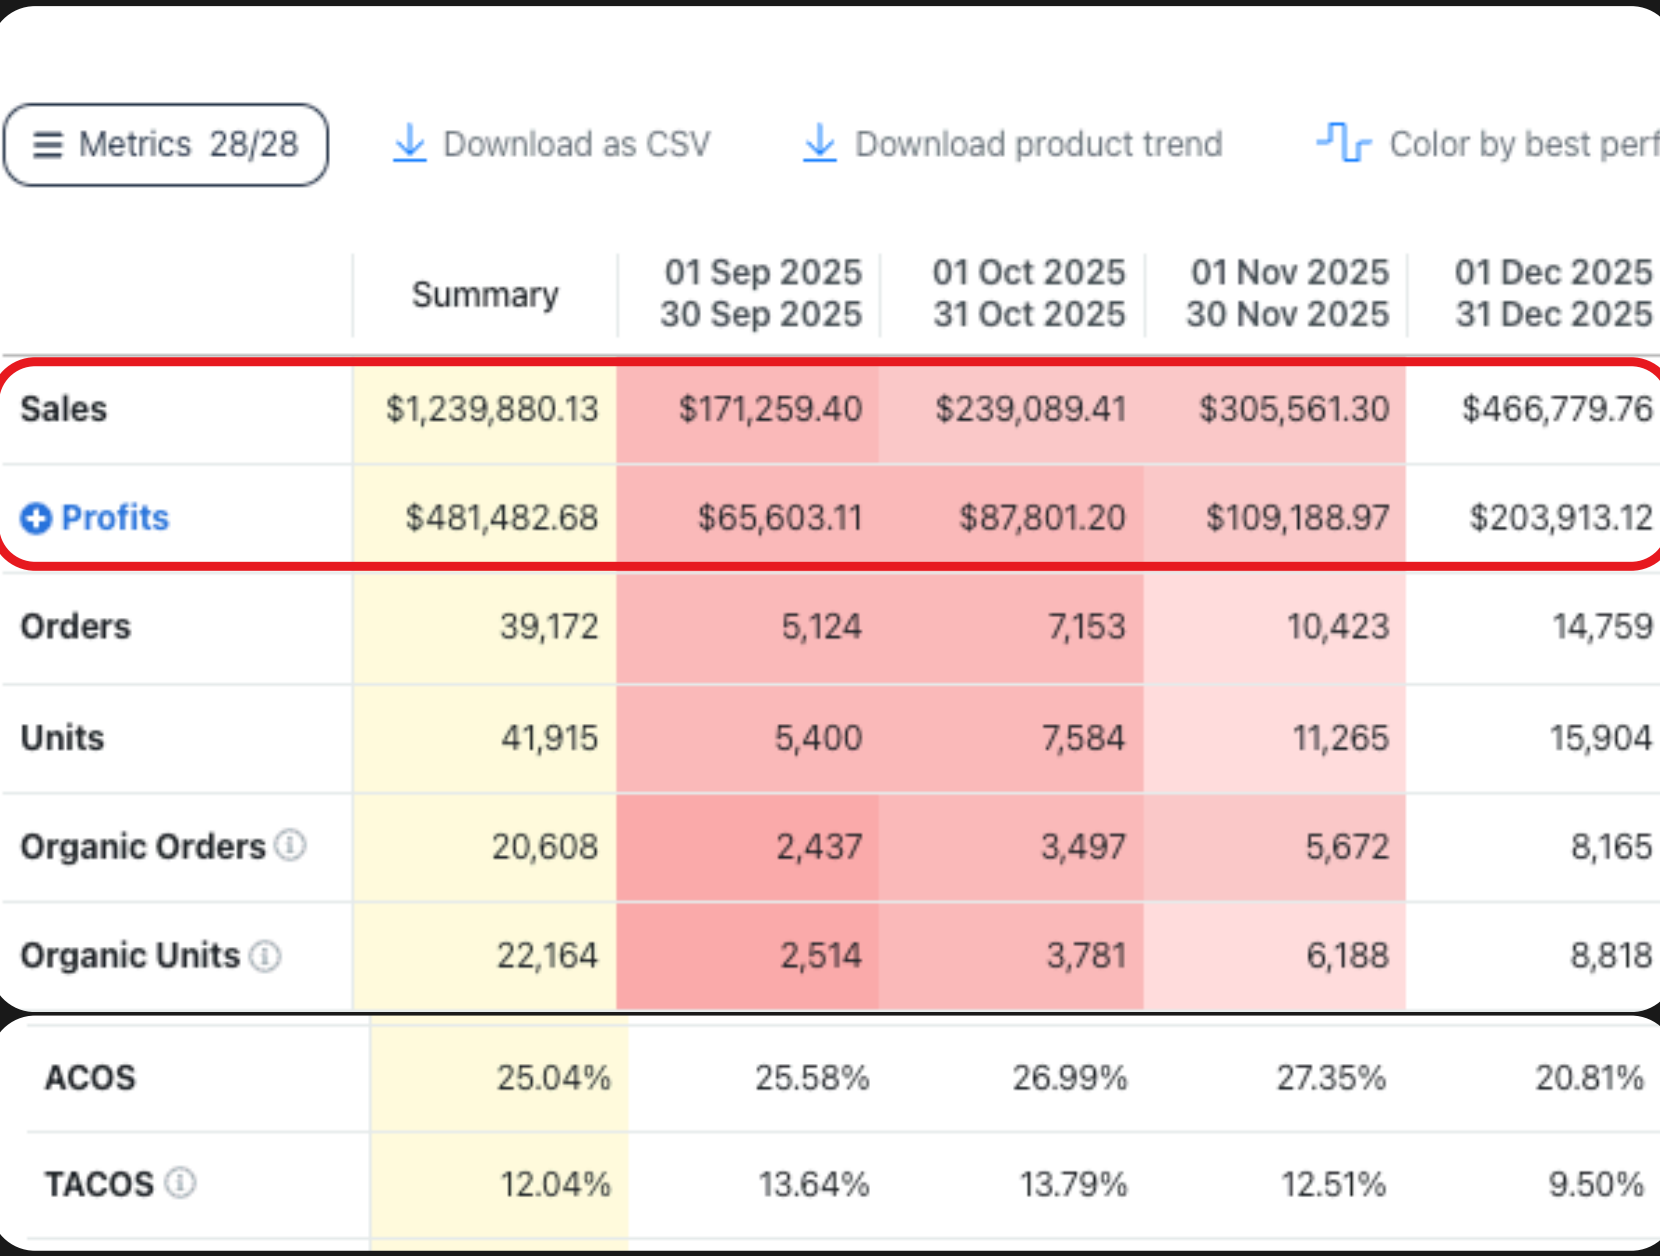Click December sales value $466,779.76

(1557, 409)
